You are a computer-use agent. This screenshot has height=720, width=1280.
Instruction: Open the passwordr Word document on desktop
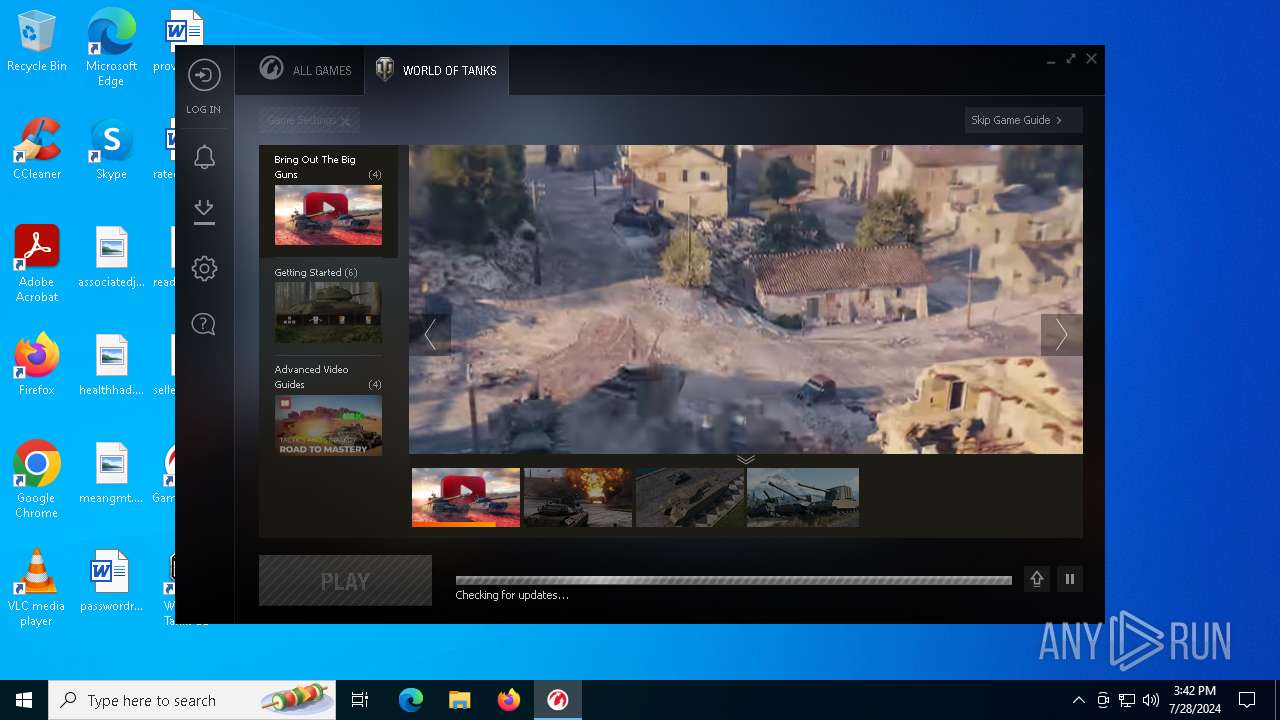(x=111, y=581)
